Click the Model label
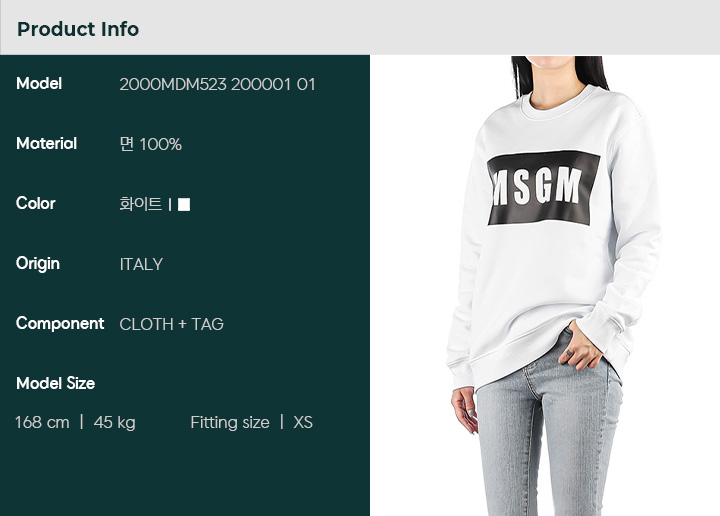 pyautogui.click(x=39, y=84)
